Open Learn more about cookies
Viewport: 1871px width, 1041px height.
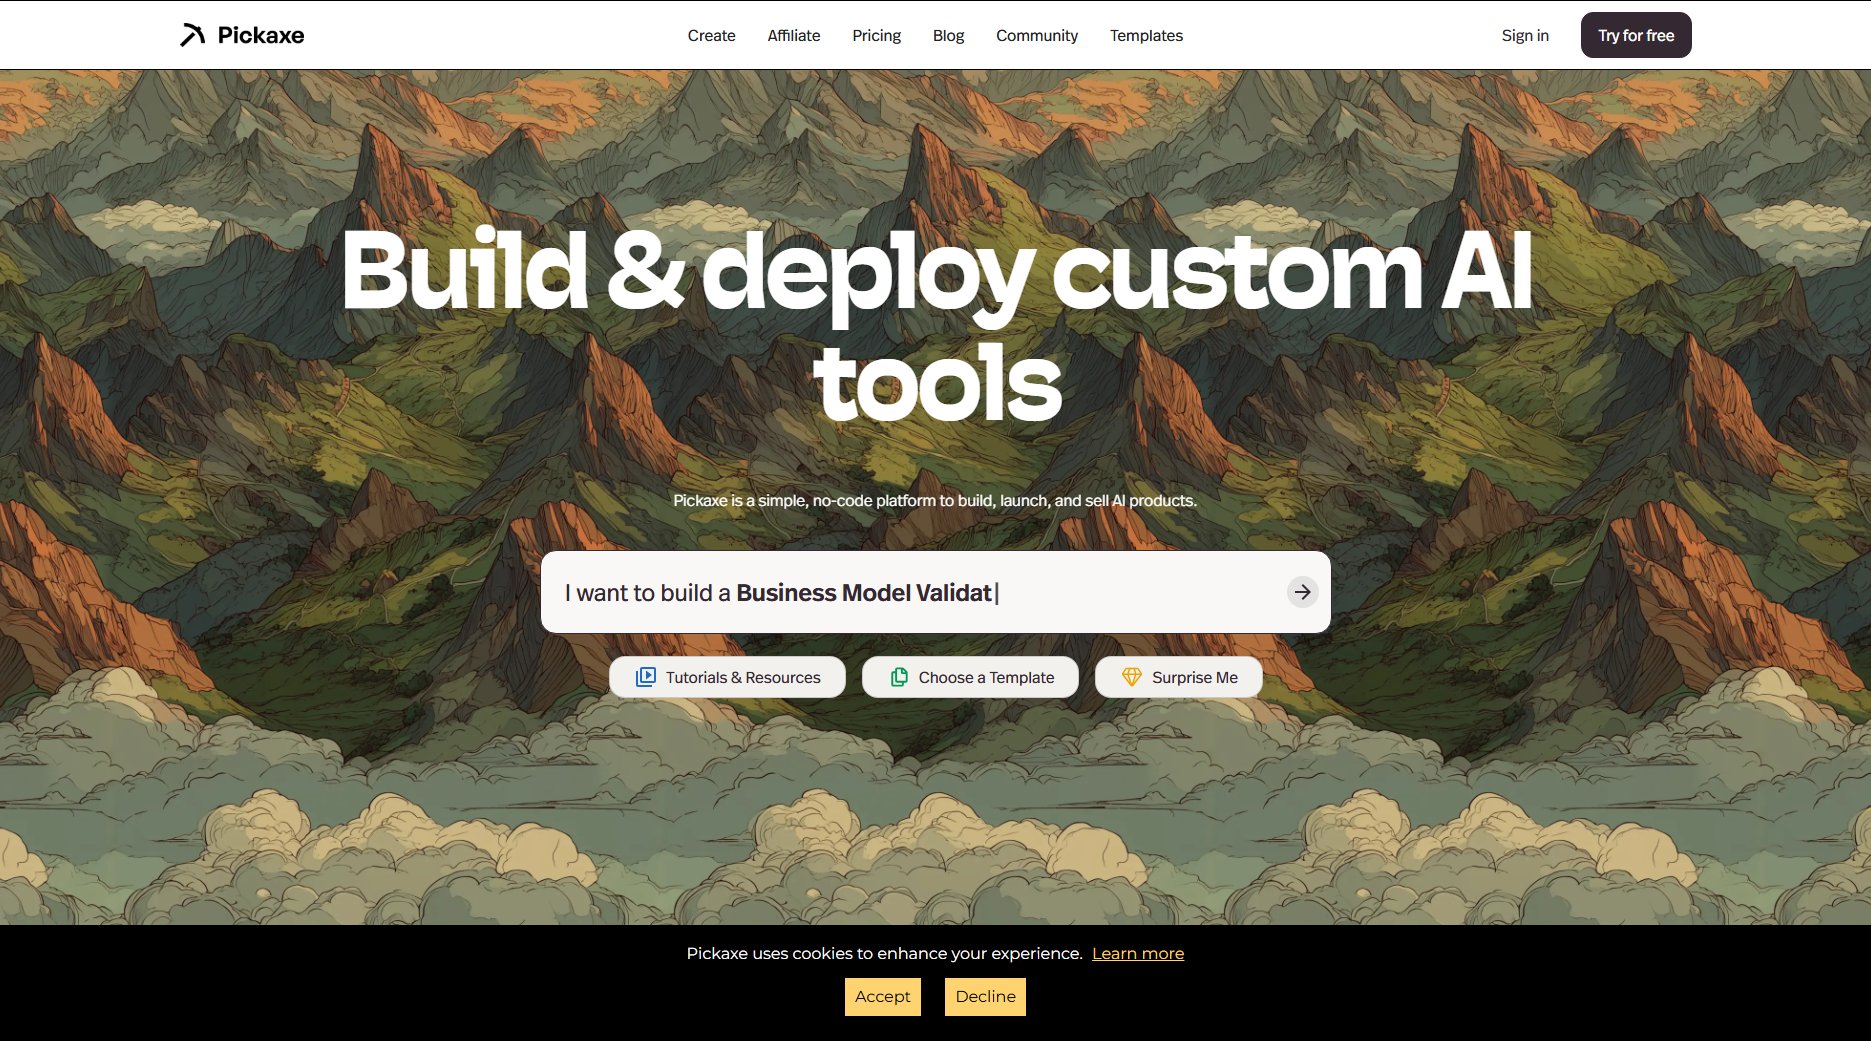(x=1137, y=953)
